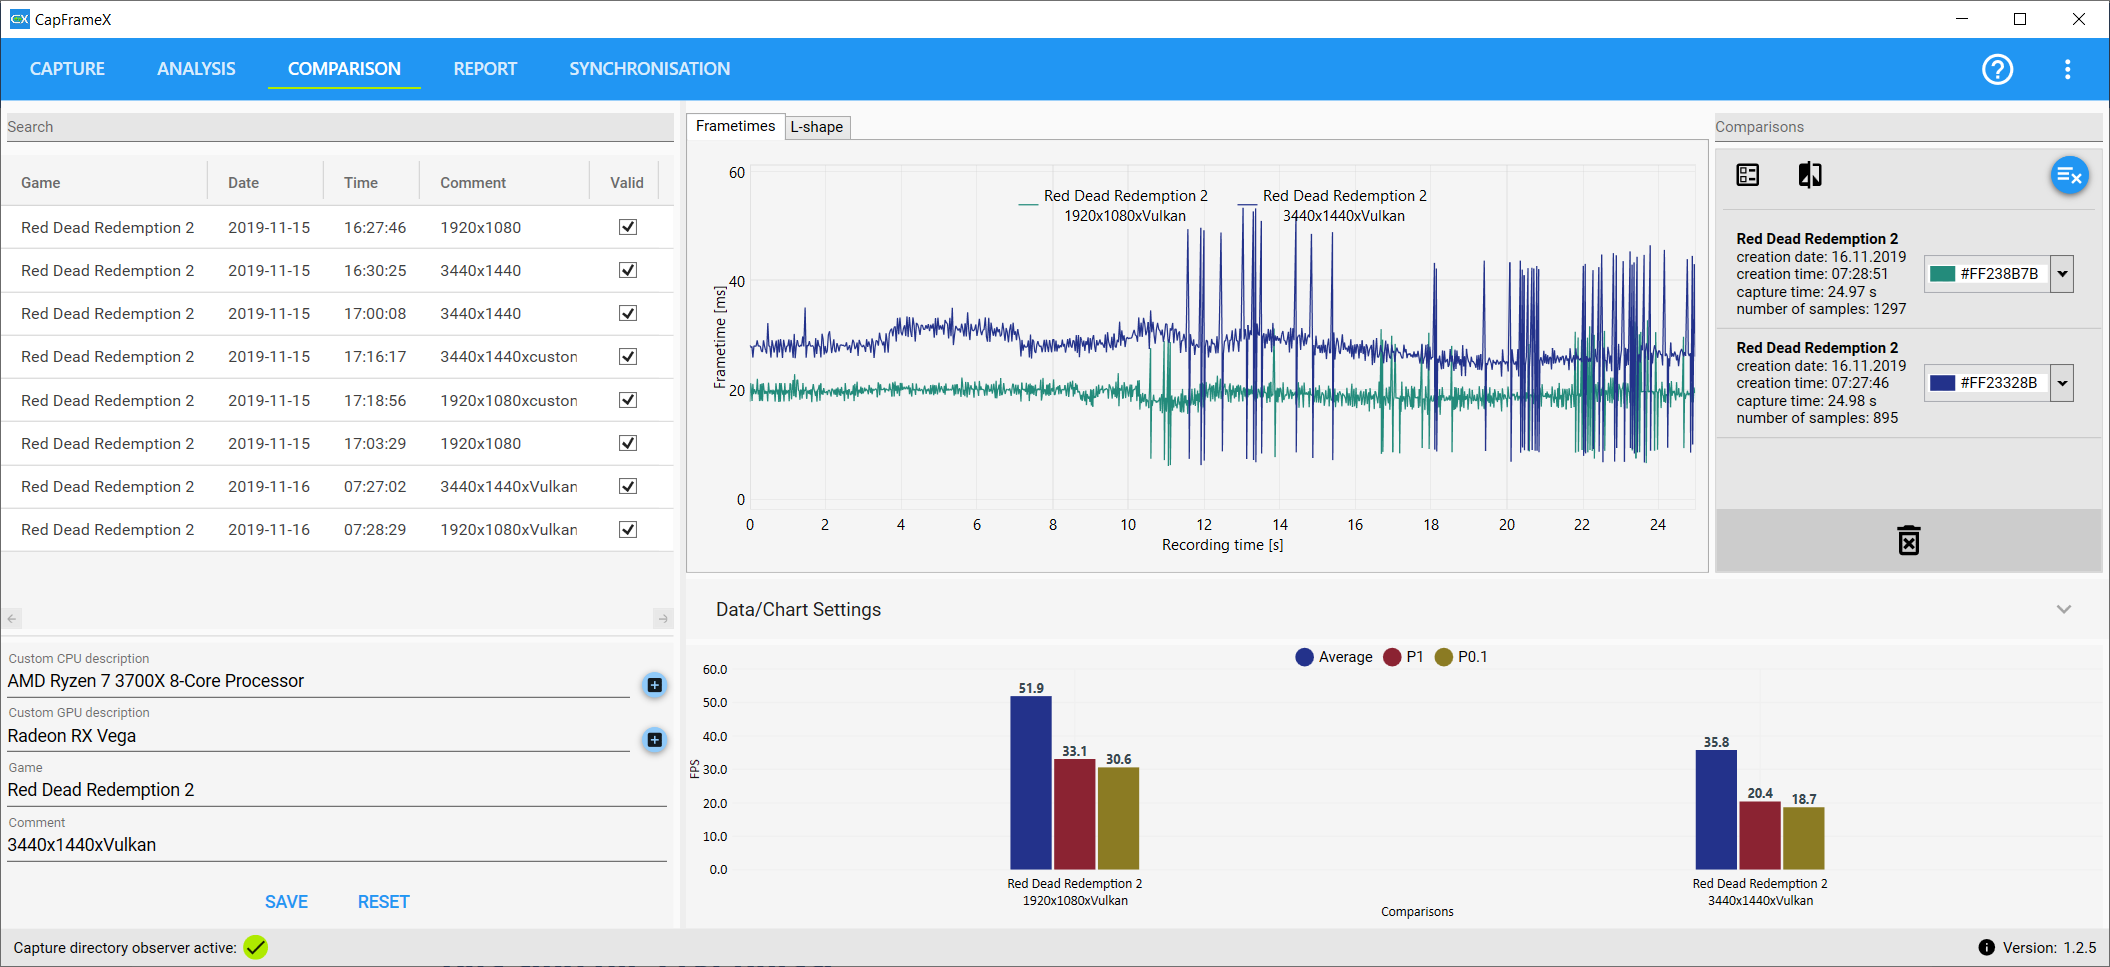Screen dimensions: 2110x967
Task: Toggle the P0.1 legend marker
Action: pyautogui.click(x=1443, y=657)
